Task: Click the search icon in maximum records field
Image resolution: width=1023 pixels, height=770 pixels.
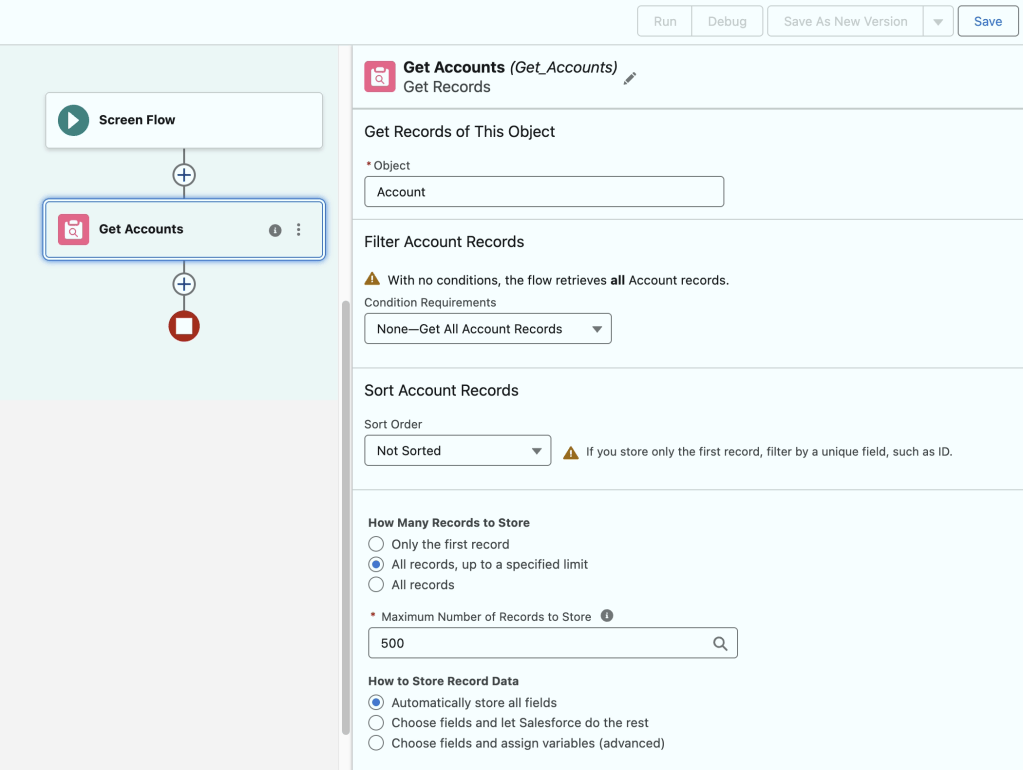Action: 720,643
